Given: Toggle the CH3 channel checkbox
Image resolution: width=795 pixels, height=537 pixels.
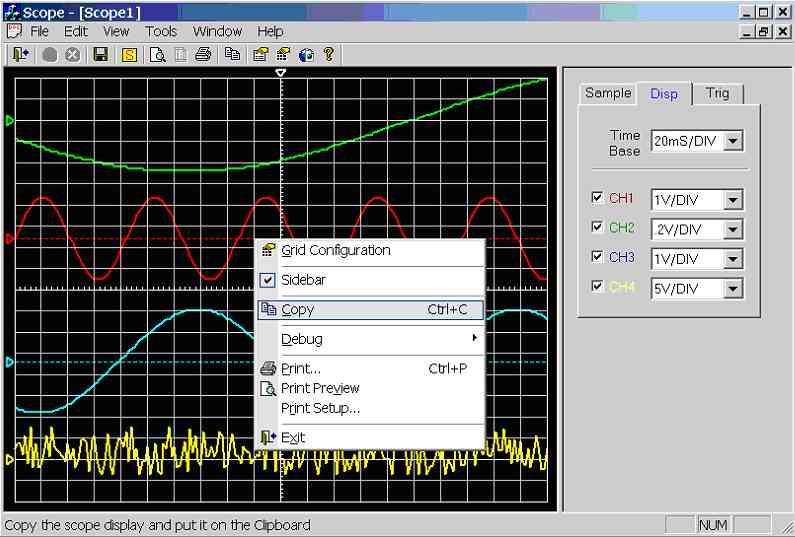Looking at the screenshot, I should [598, 257].
